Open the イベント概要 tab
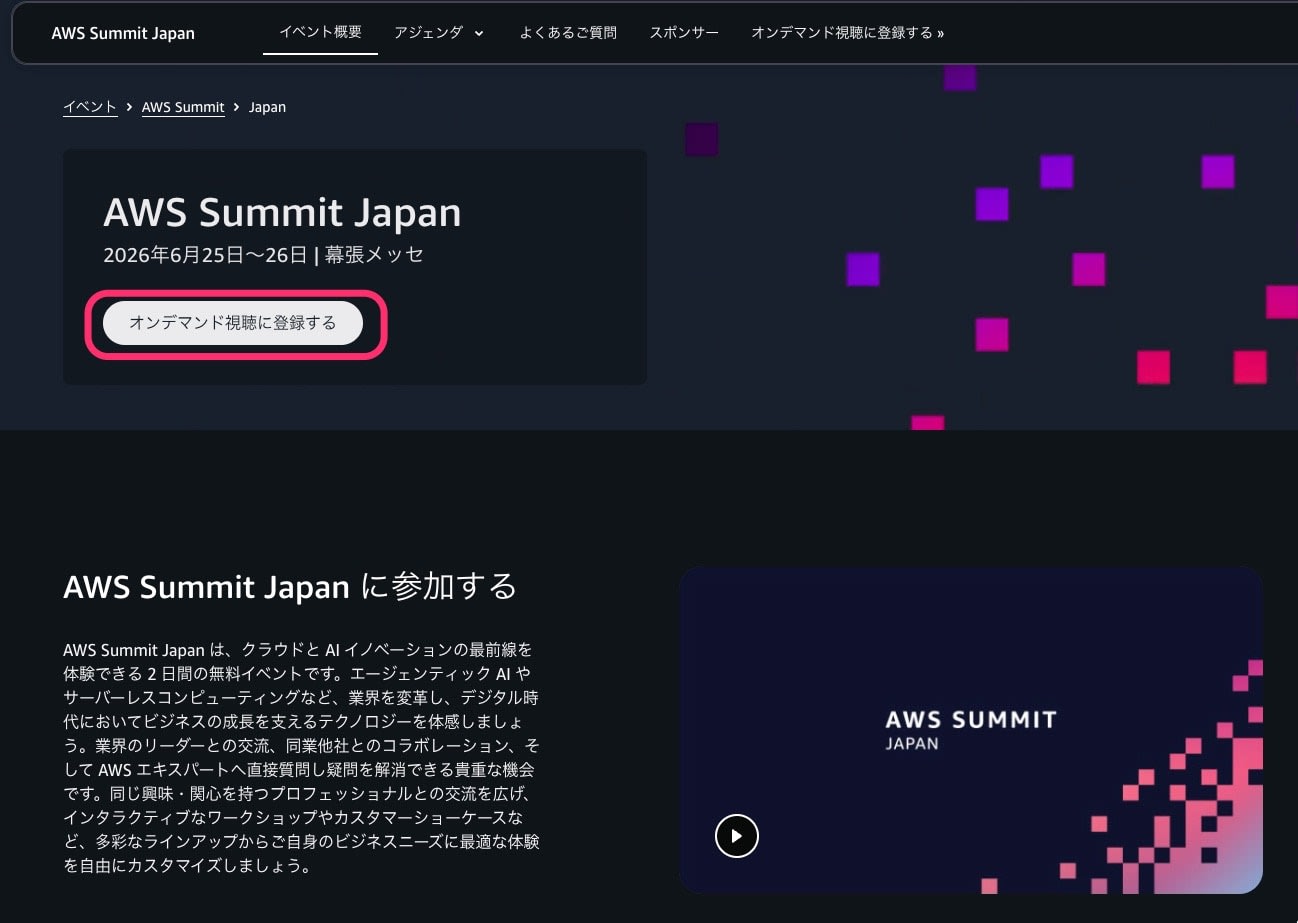Viewport: 1298px width, 923px height. click(x=320, y=32)
